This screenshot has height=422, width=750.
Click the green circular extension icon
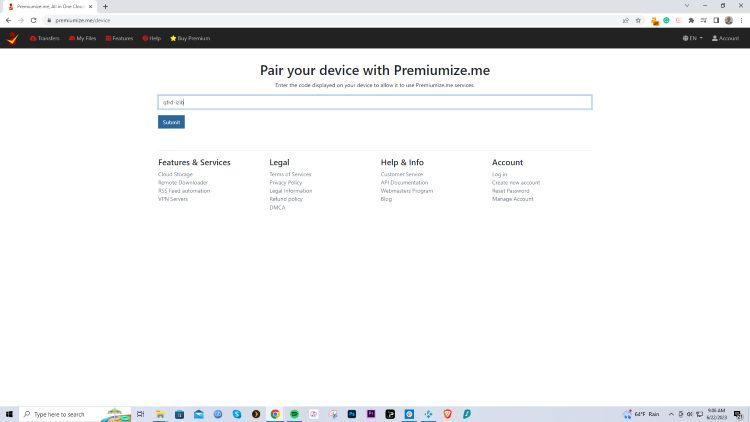666,20
